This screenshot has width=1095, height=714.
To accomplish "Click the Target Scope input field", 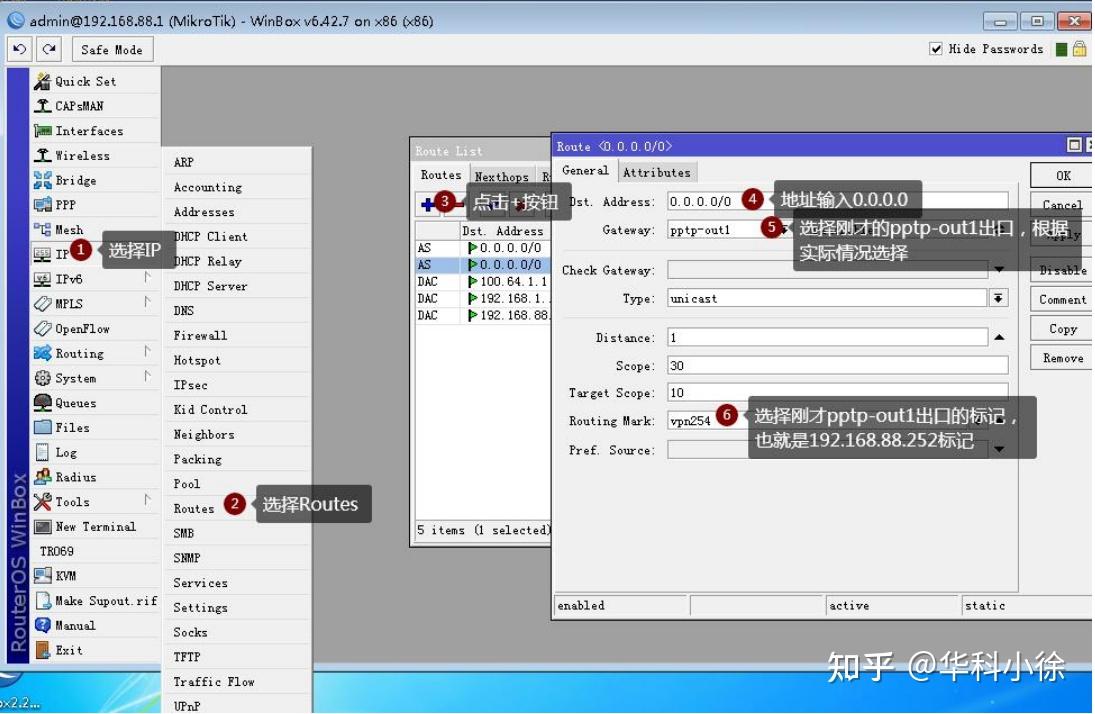I will point(837,393).
